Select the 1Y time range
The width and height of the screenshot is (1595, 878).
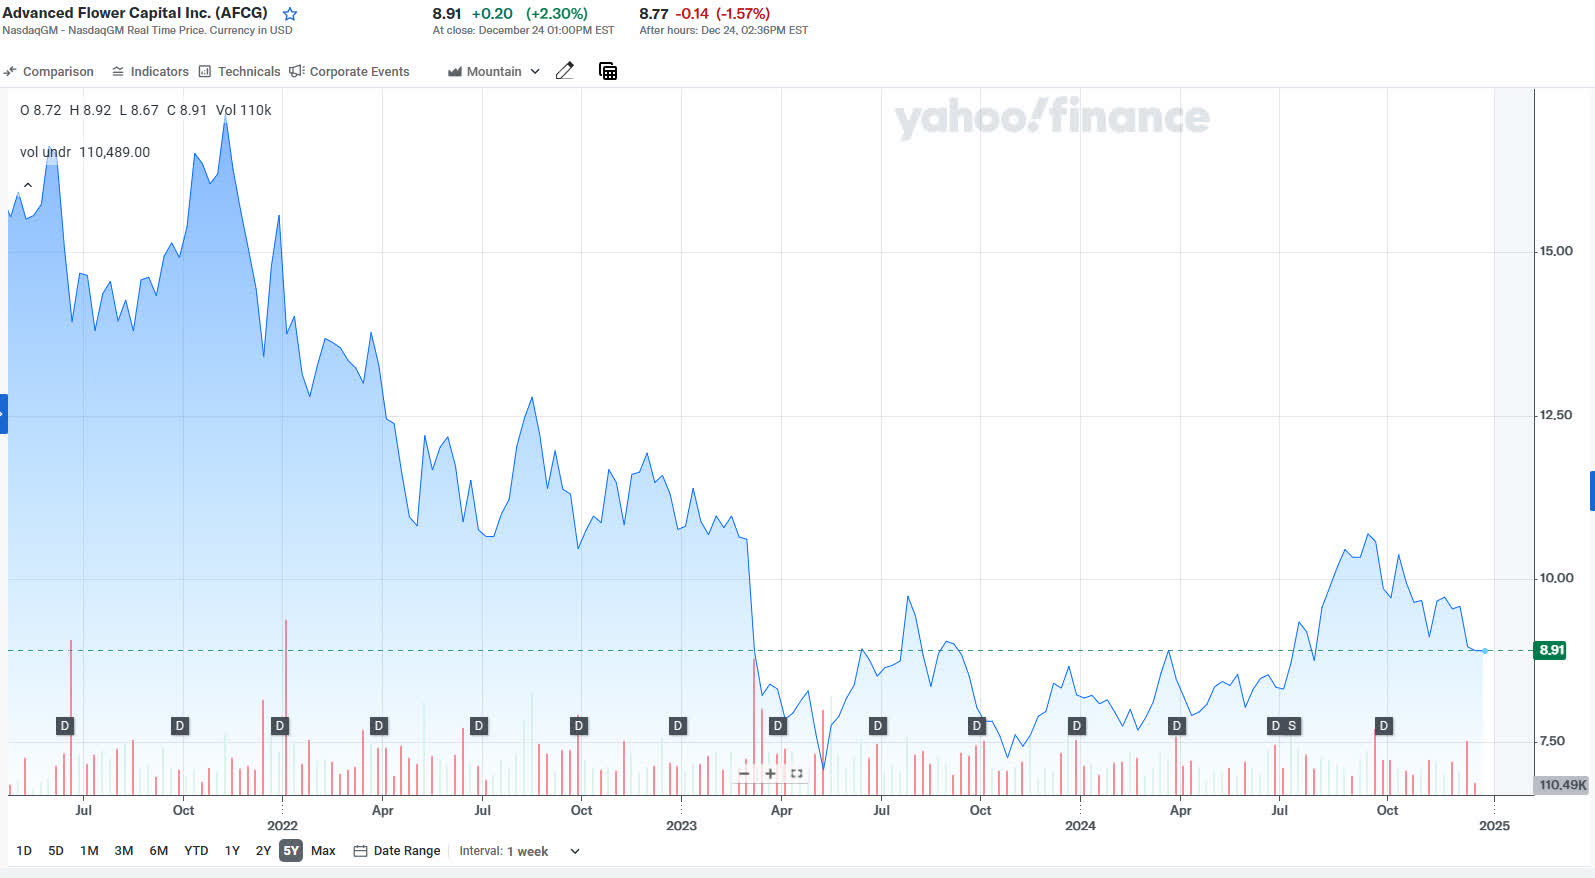(232, 851)
